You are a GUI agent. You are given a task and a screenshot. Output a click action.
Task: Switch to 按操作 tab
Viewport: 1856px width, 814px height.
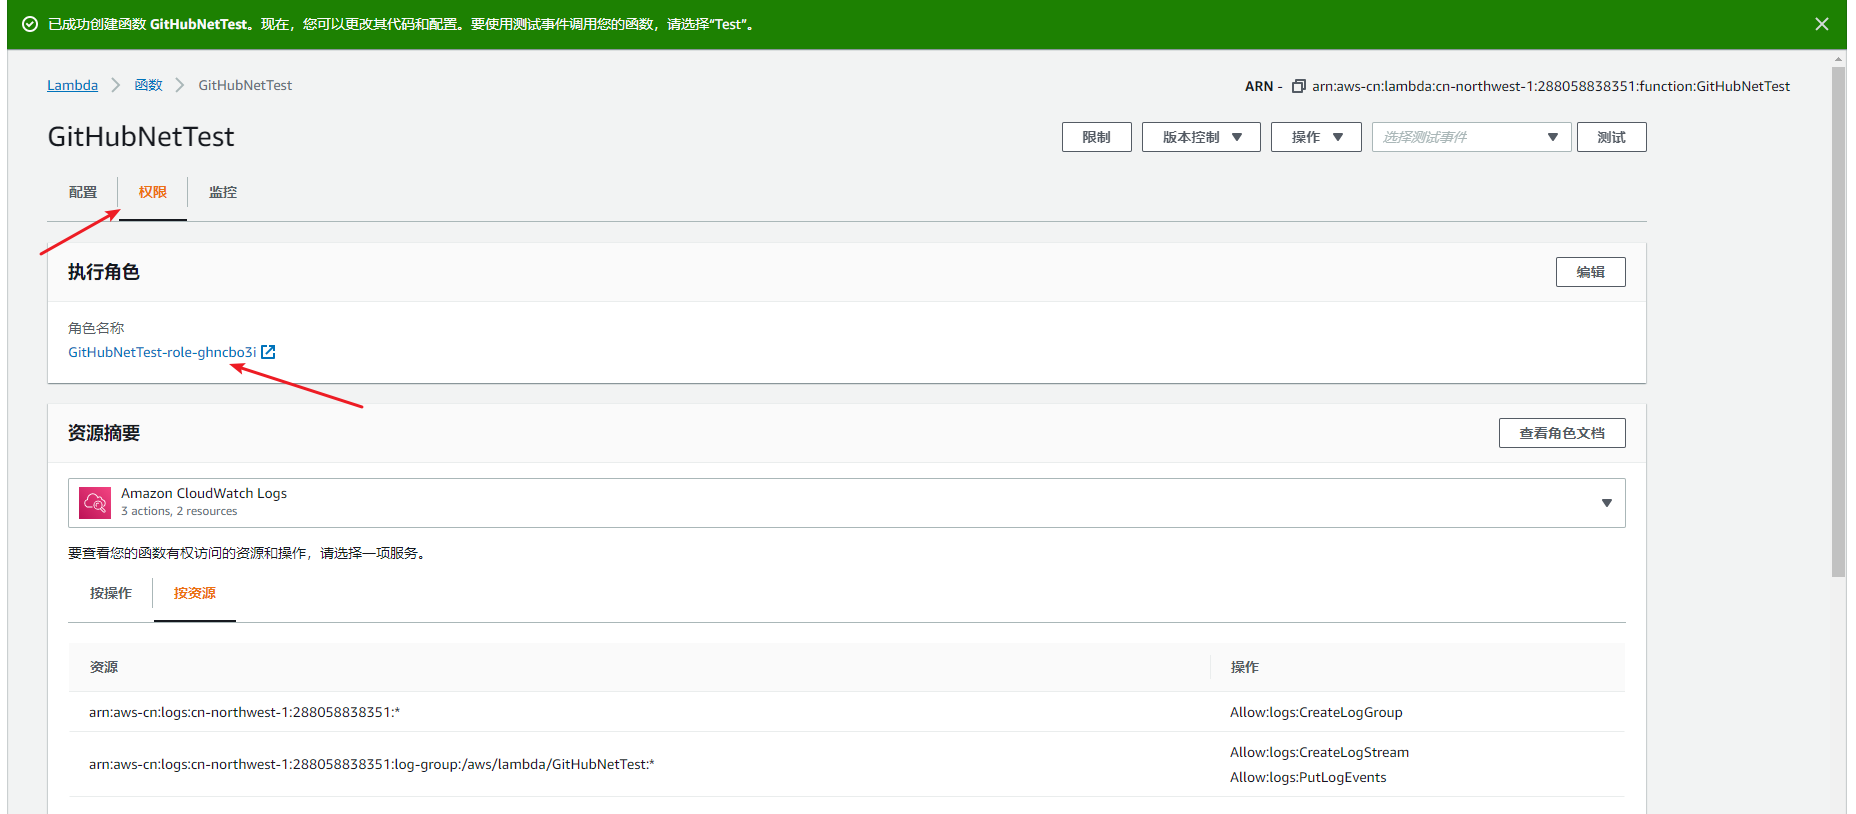coord(111,593)
